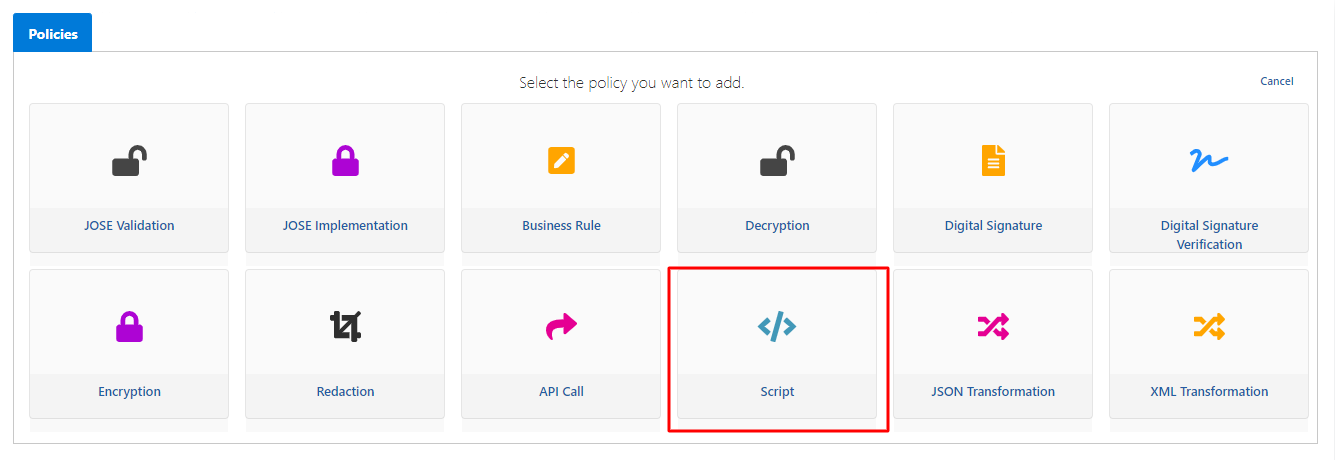
Task: Choose the API Call policy label
Action: tap(561, 392)
